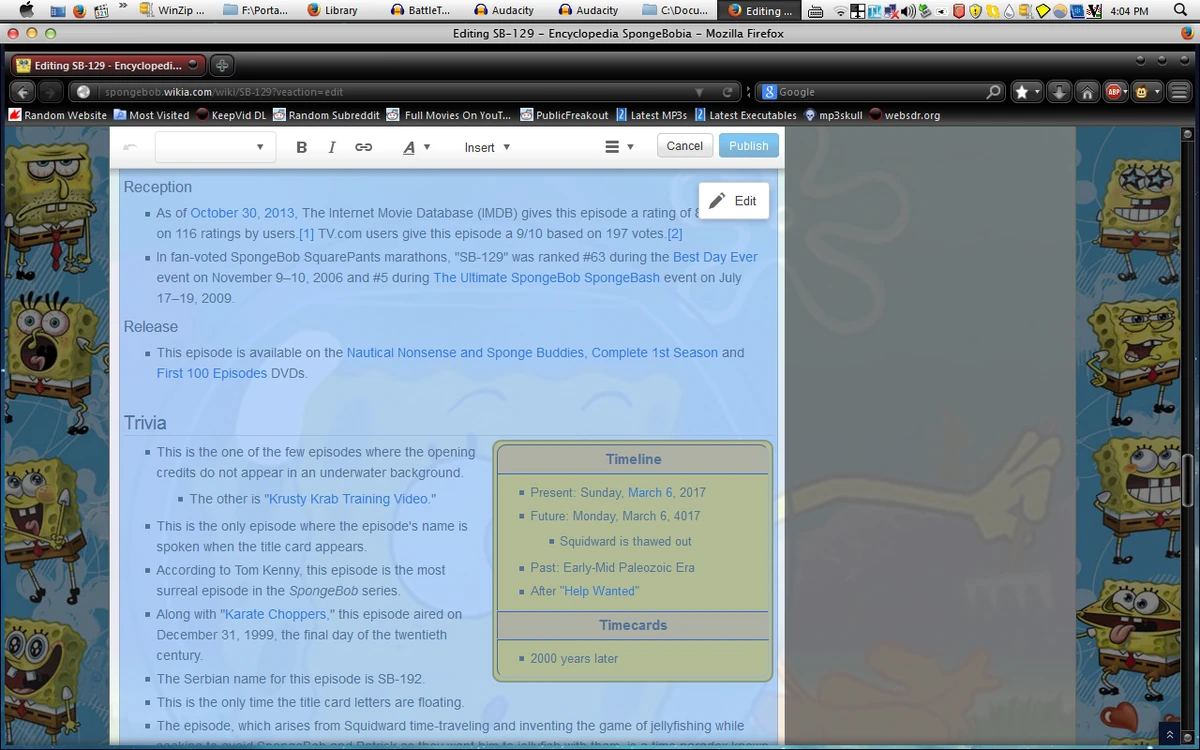
Task: Cancel editing the SB-129 page
Action: pos(684,145)
